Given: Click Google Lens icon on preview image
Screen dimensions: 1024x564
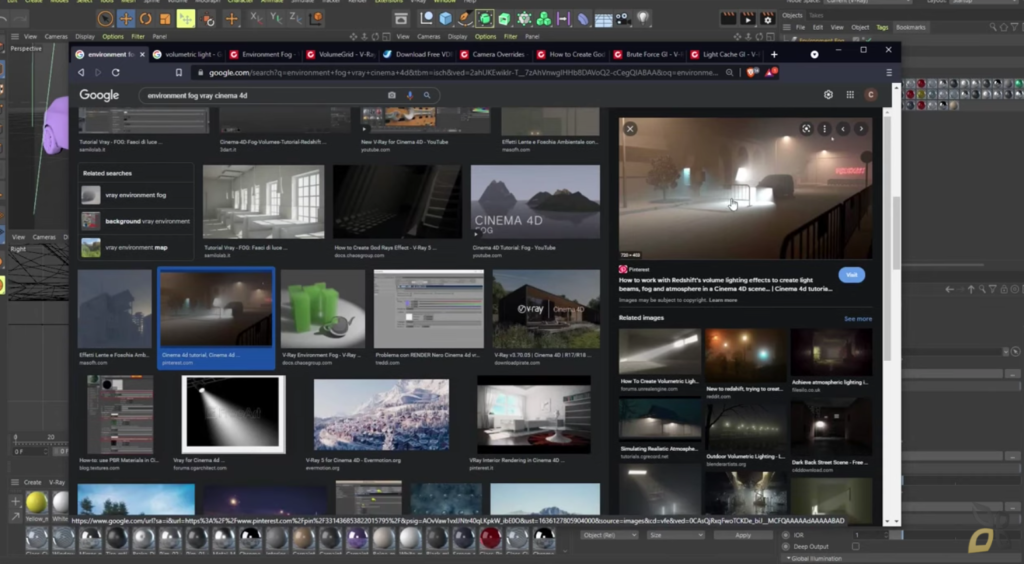Looking at the screenshot, I should (x=807, y=129).
